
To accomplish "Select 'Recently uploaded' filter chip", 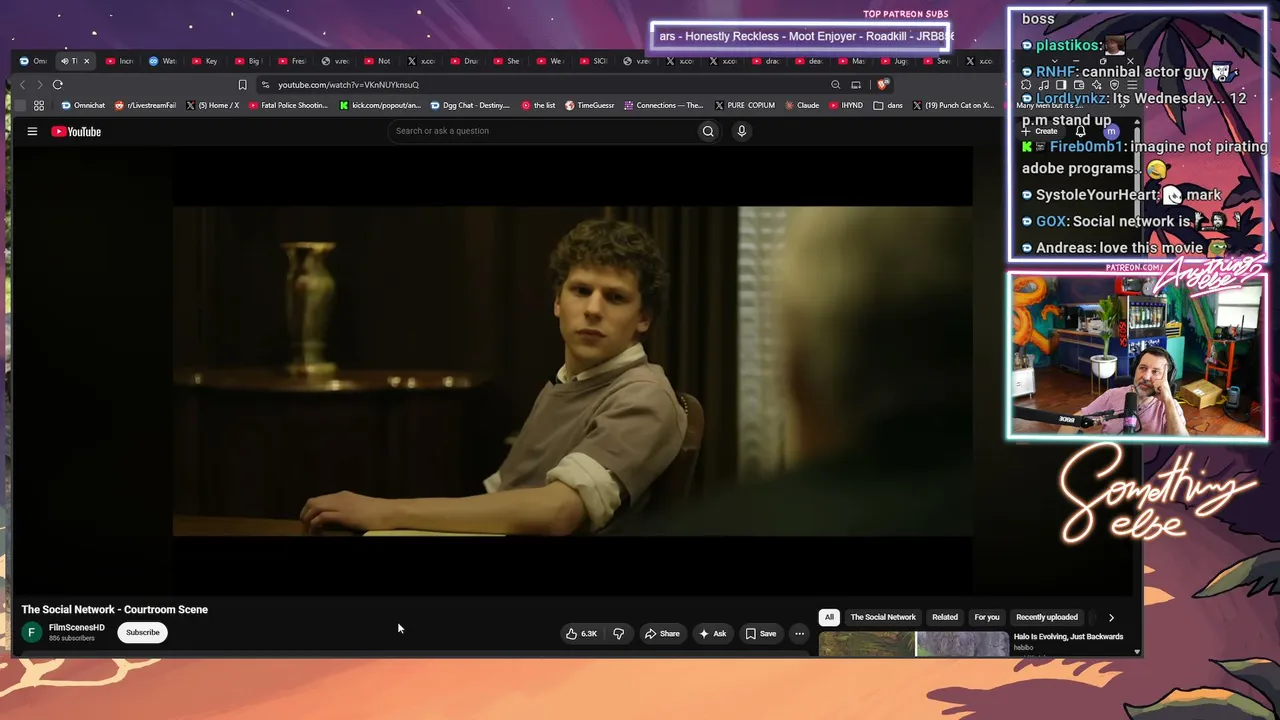I will 1047,617.
